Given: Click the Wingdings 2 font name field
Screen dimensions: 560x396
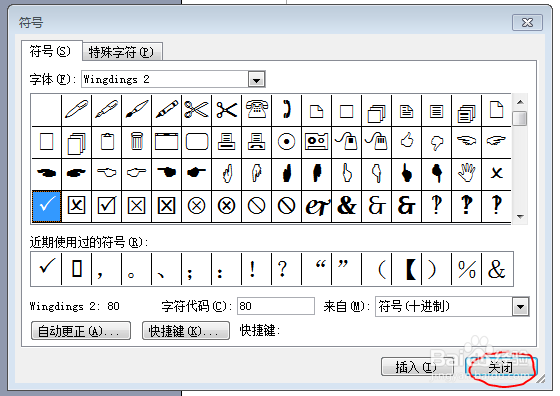Looking at the screenshot, I should pyautogui.click(x=165, y=79).
